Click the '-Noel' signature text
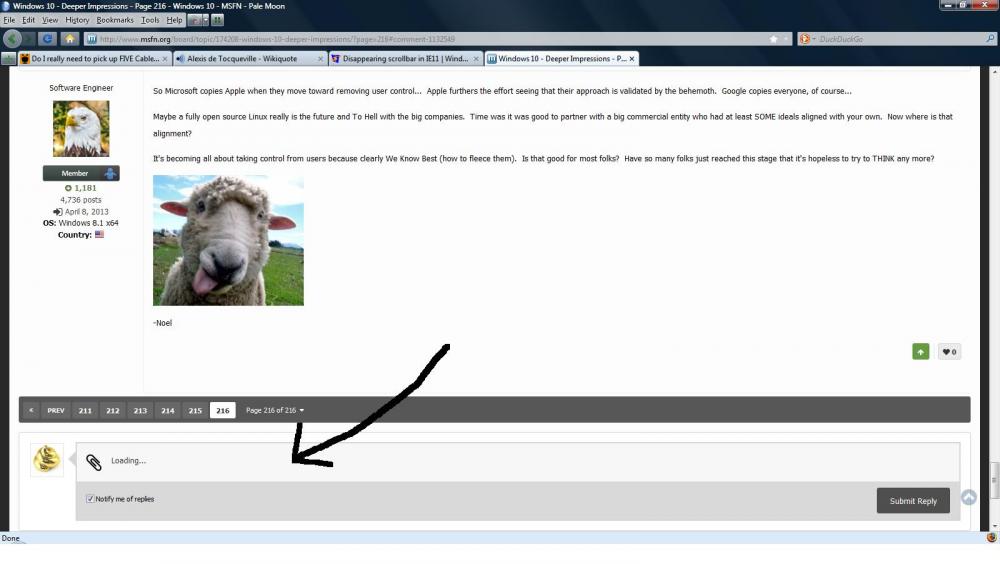The image size is (1000, 564). 163,323
